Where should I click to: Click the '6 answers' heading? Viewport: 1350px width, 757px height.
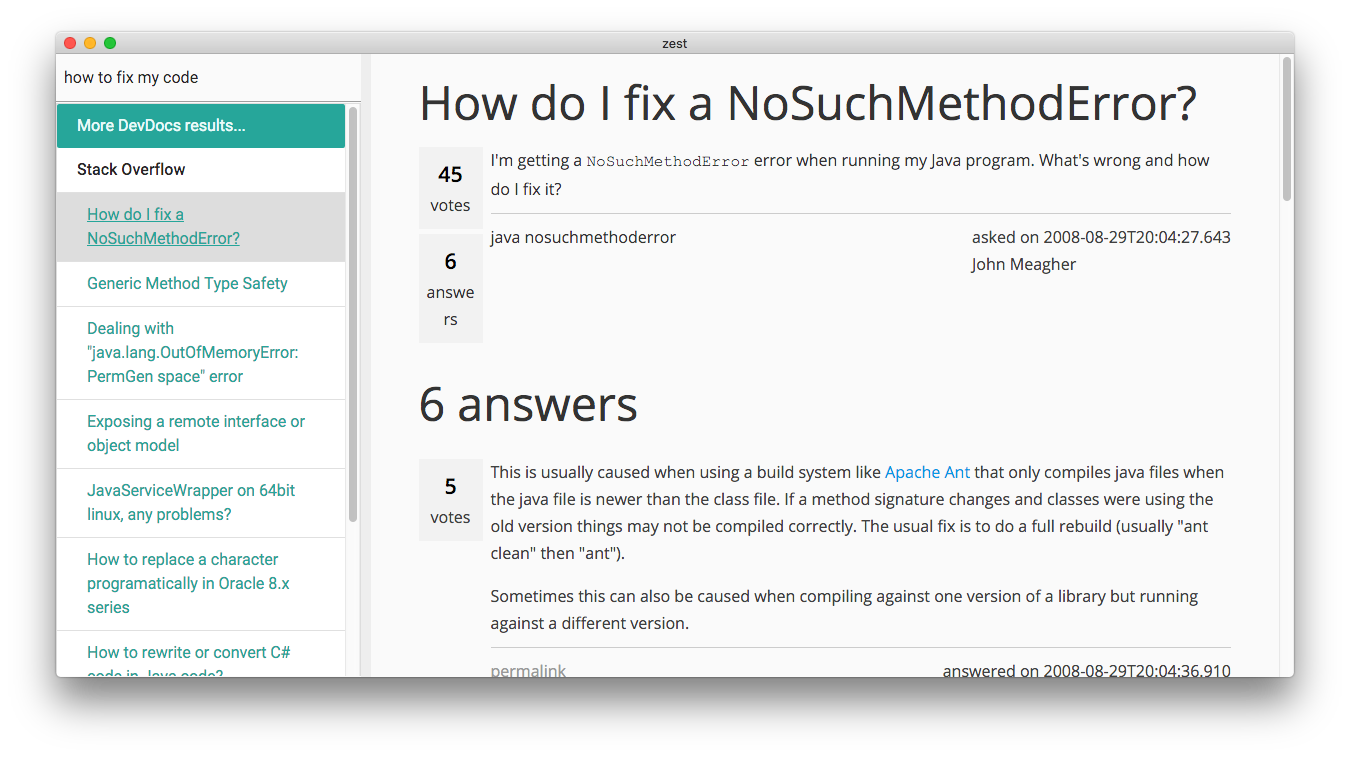[528, 404]
